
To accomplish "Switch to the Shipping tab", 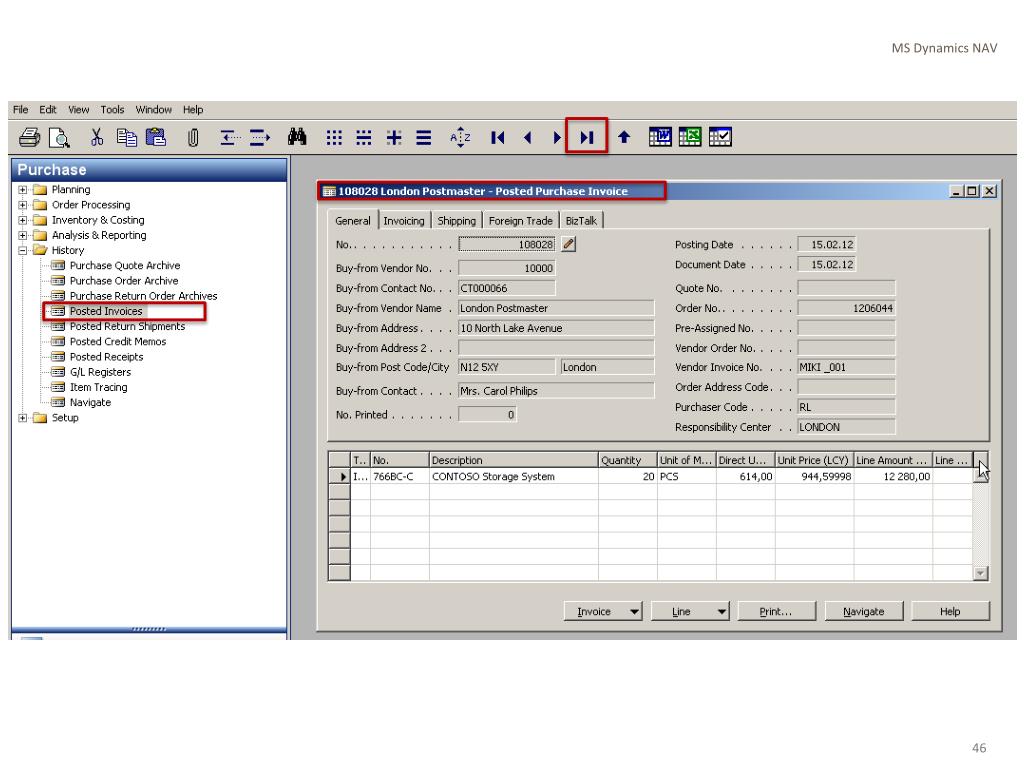I will pyautogui.click(x=456, y=221).
